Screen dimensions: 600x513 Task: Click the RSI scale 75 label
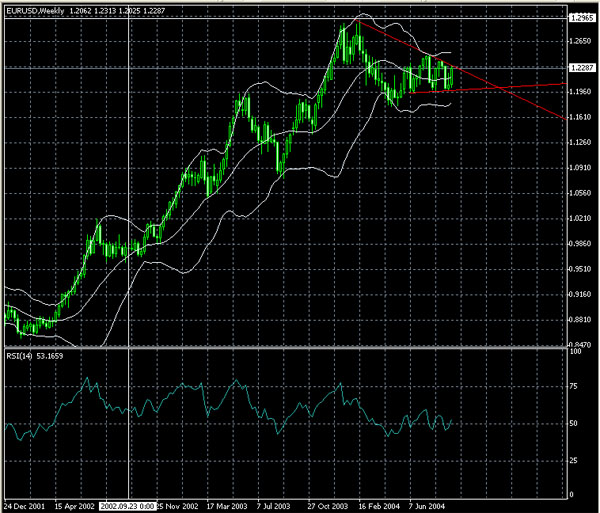tap(574, 387)
